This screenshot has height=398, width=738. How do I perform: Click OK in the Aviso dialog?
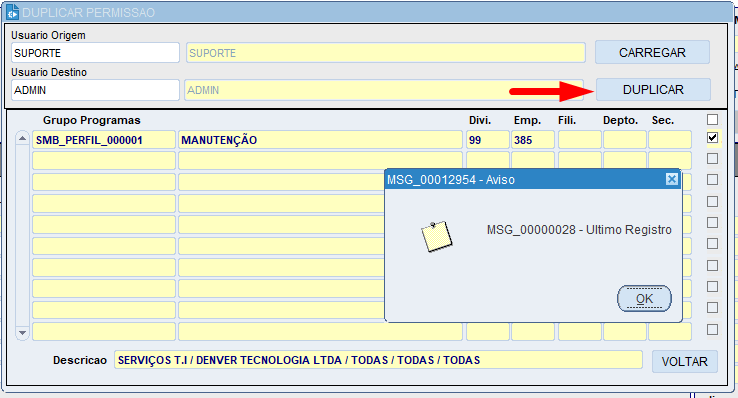click(x=644, y=299)
